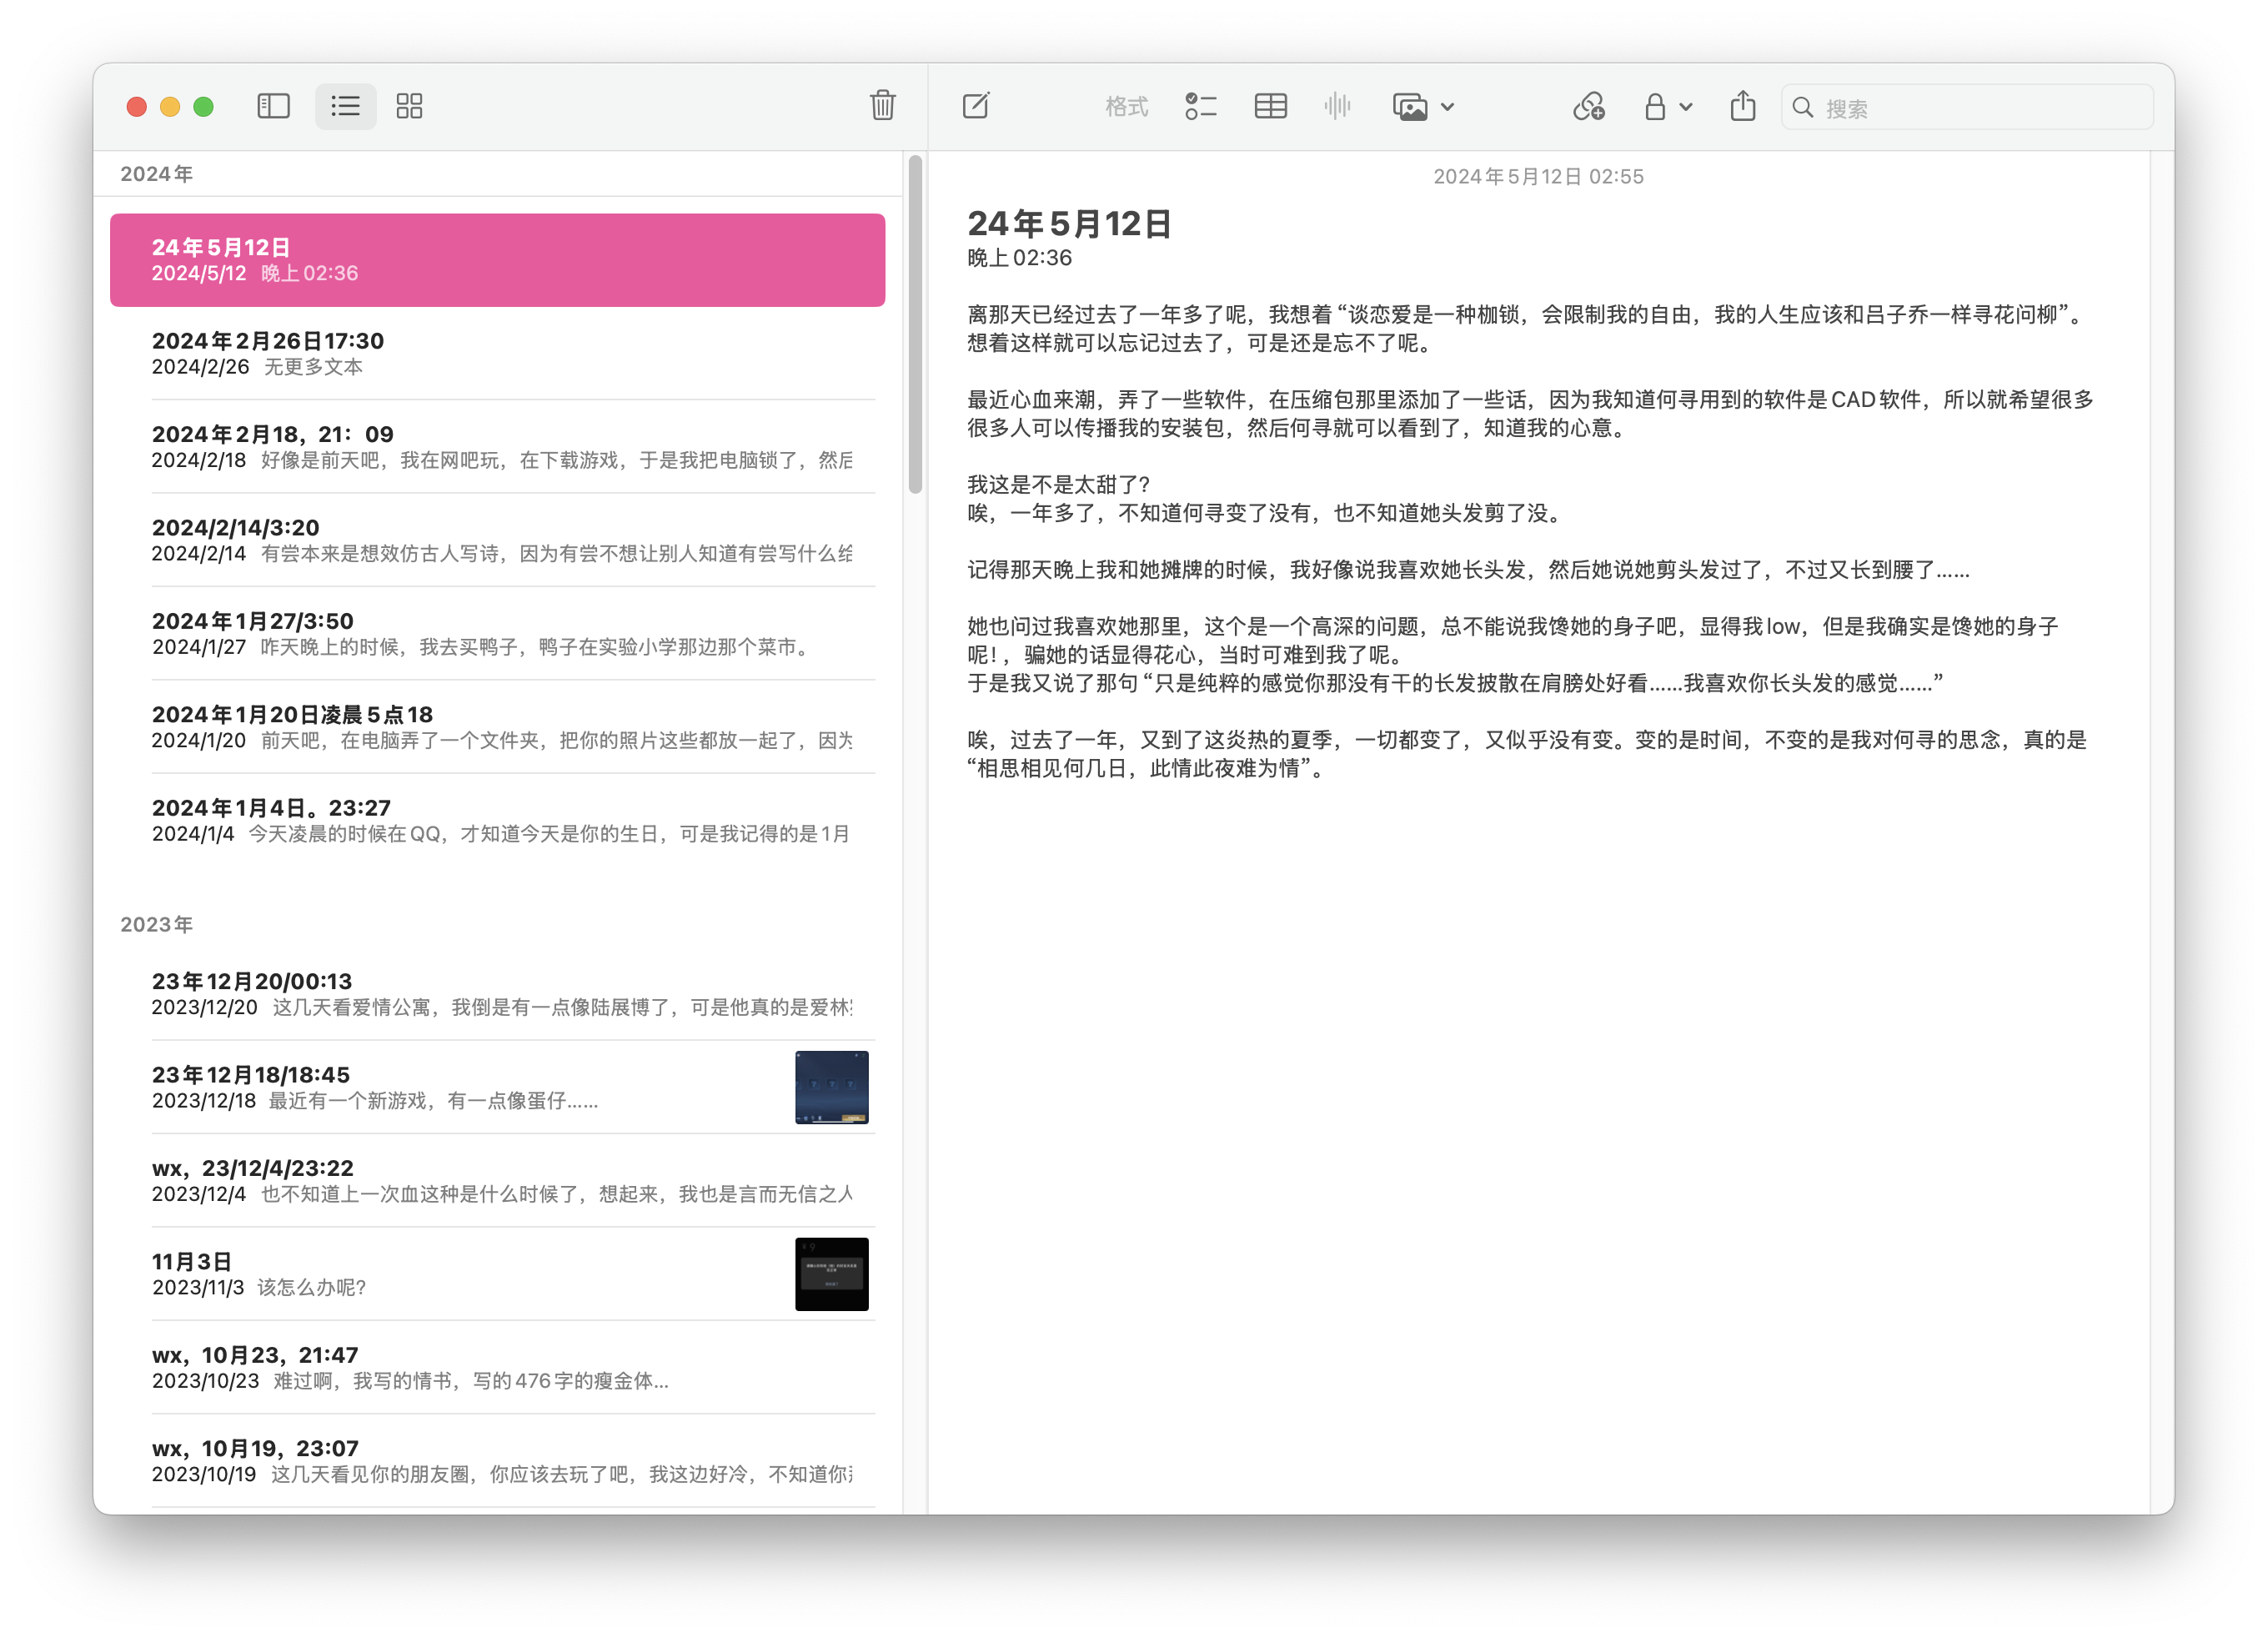Insert a checklist into the note
Screen dimensions: 2268x1638
pyautogui.click(x=1201, y=106)
